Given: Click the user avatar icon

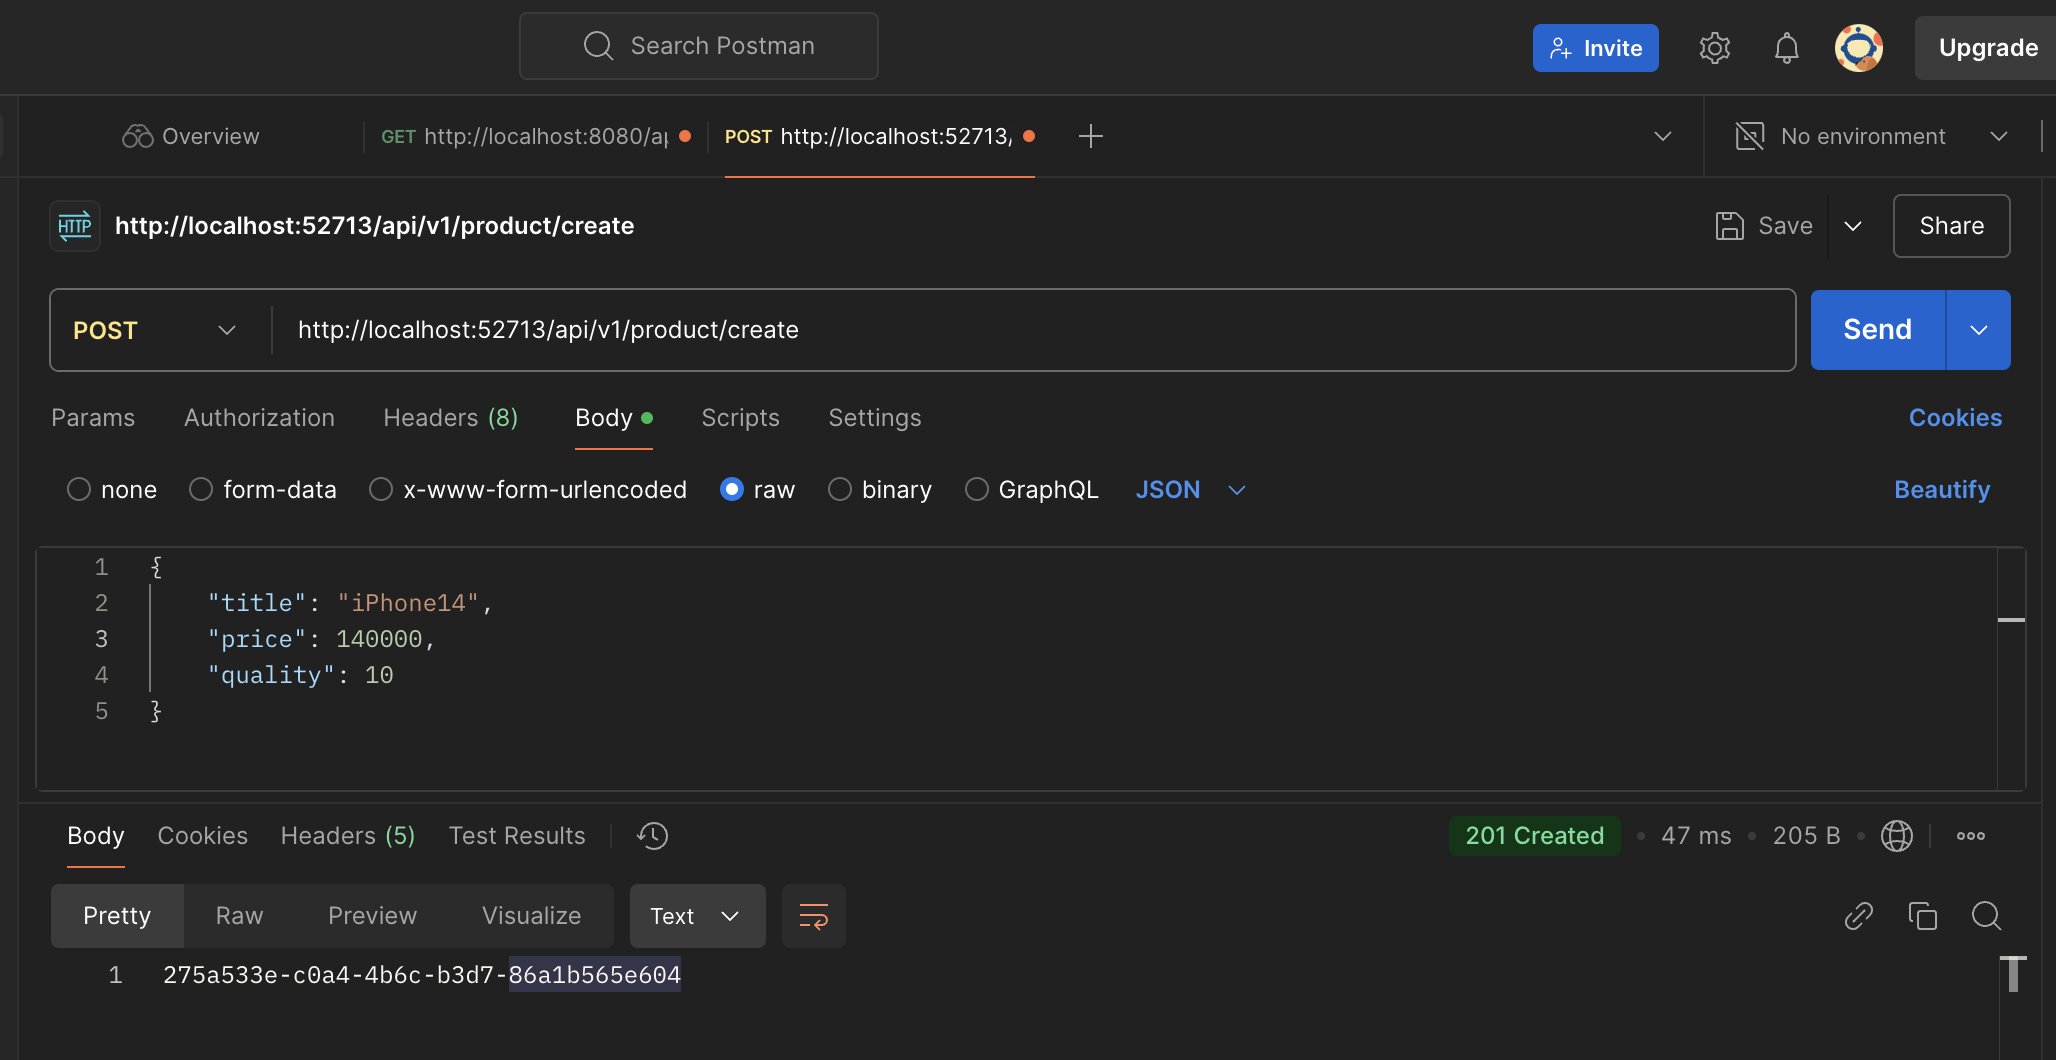Looking at the screenshot, I should click(x=1858, y=48).
